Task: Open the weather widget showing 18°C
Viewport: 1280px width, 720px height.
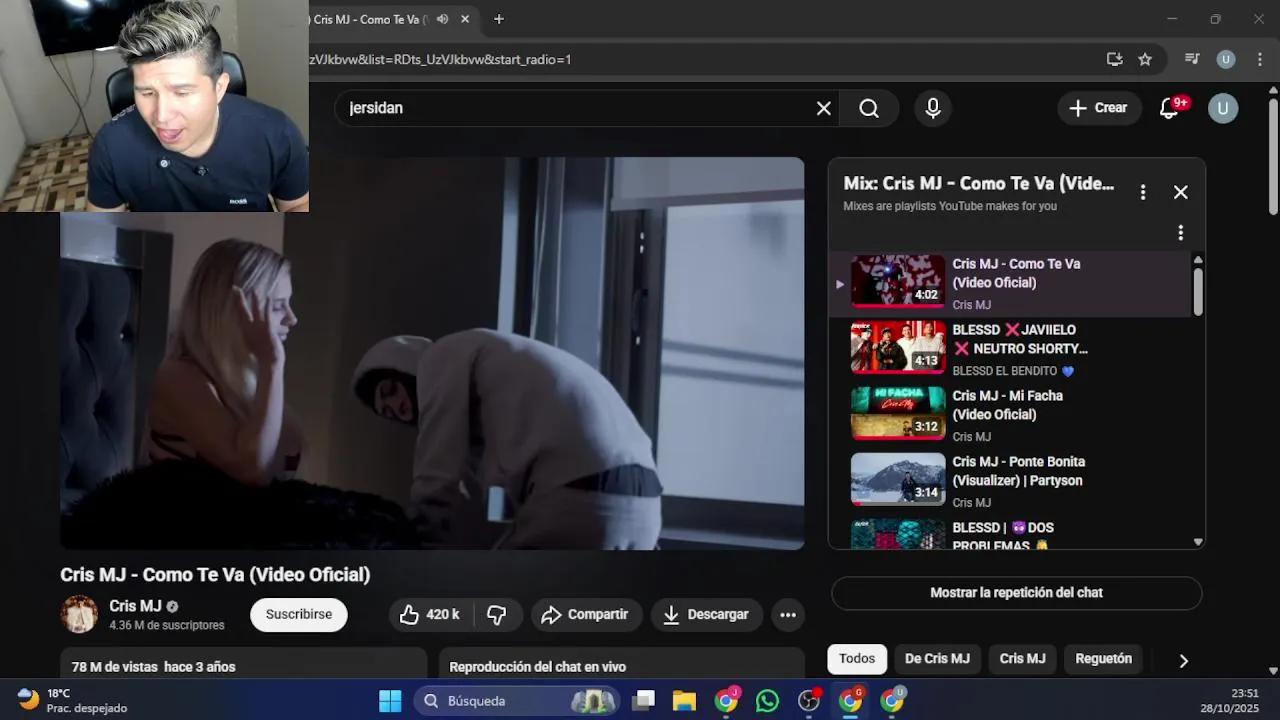Action: coord(73,701)
